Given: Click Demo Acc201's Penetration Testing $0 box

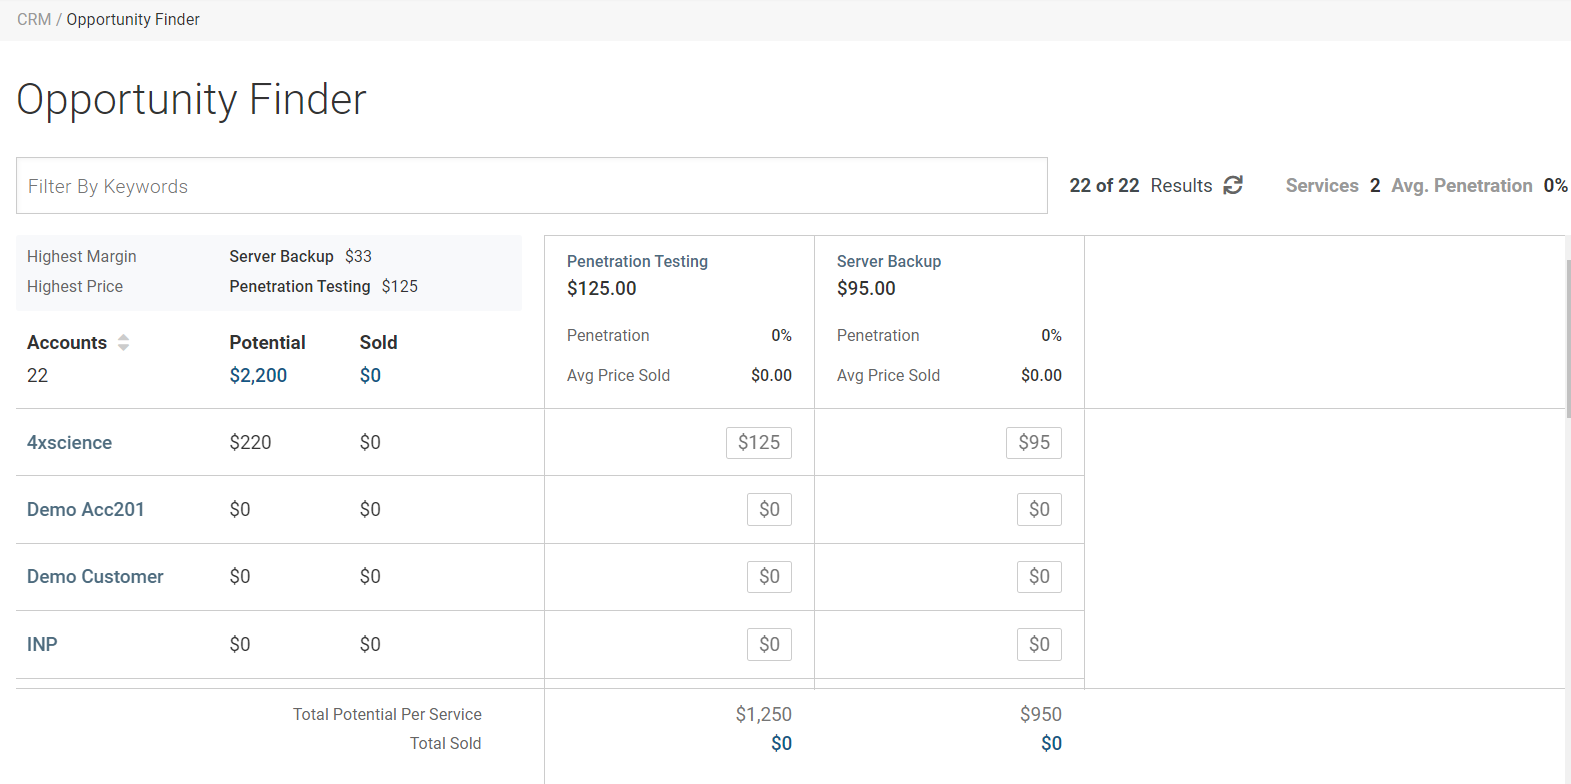Looking at the screenshot, I should [768, 510].
